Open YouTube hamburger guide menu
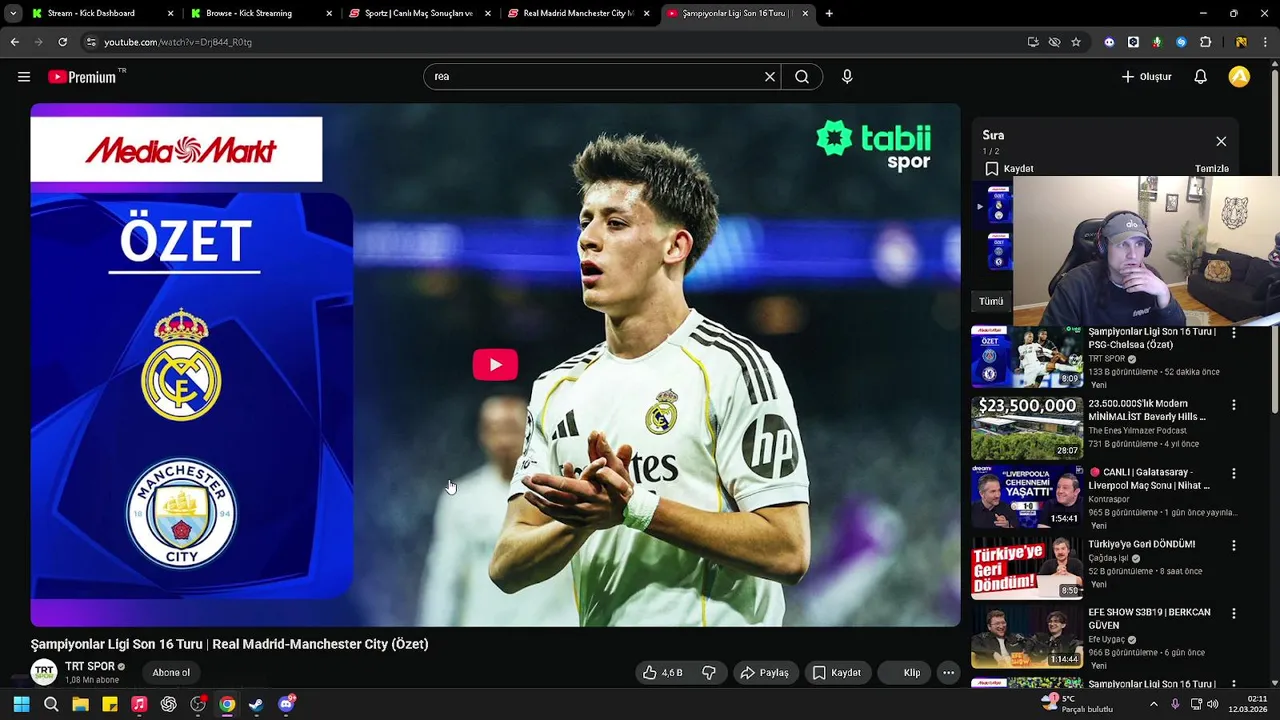The image size is (1280, 720). [24, 77]
